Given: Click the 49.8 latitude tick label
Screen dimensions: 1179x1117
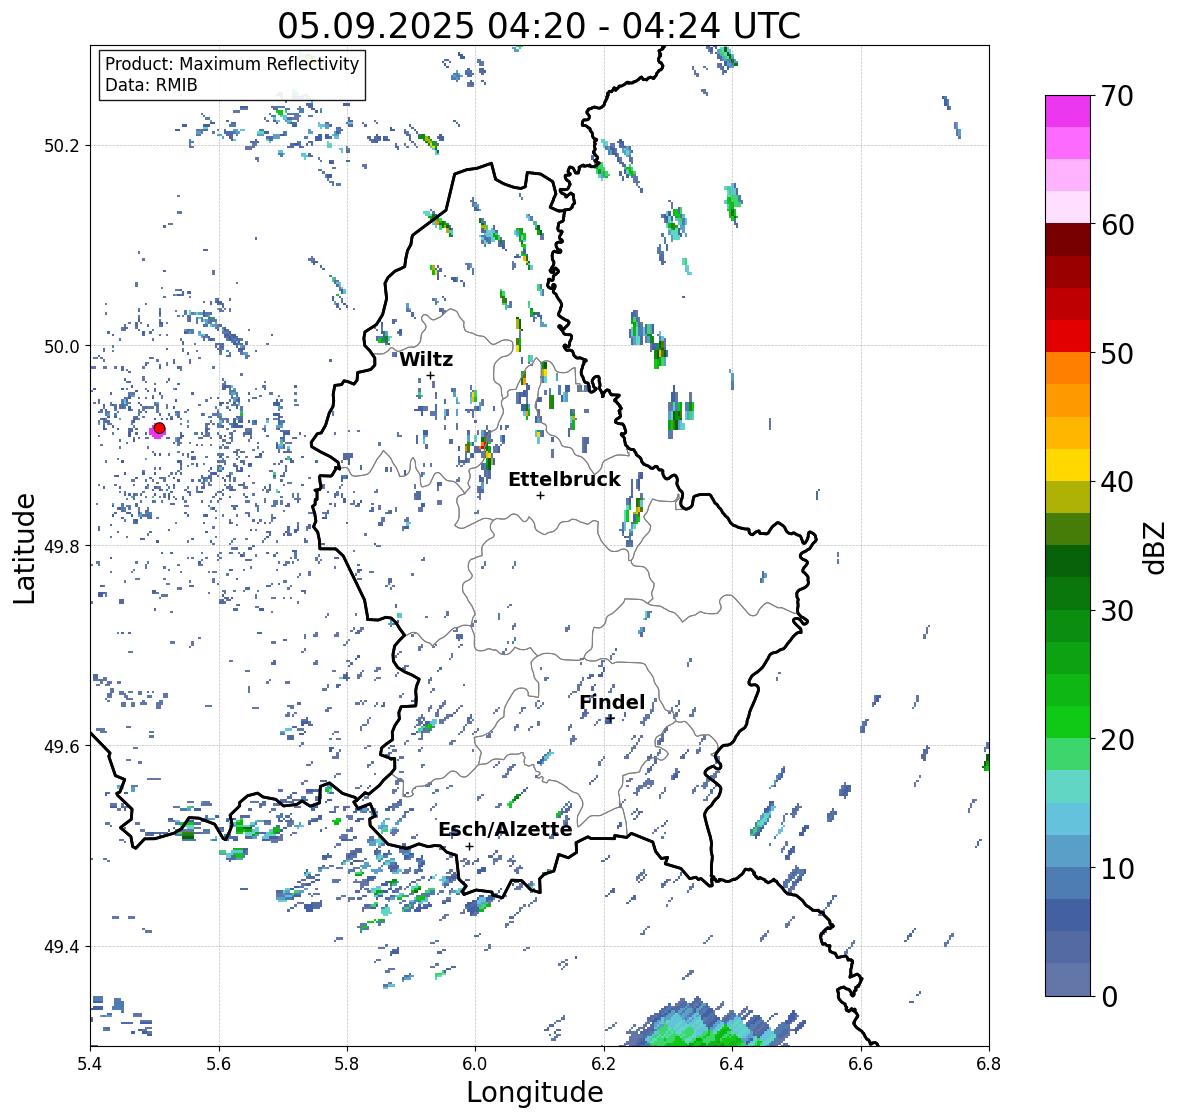Looking at the screenshot, I should 62,546.
